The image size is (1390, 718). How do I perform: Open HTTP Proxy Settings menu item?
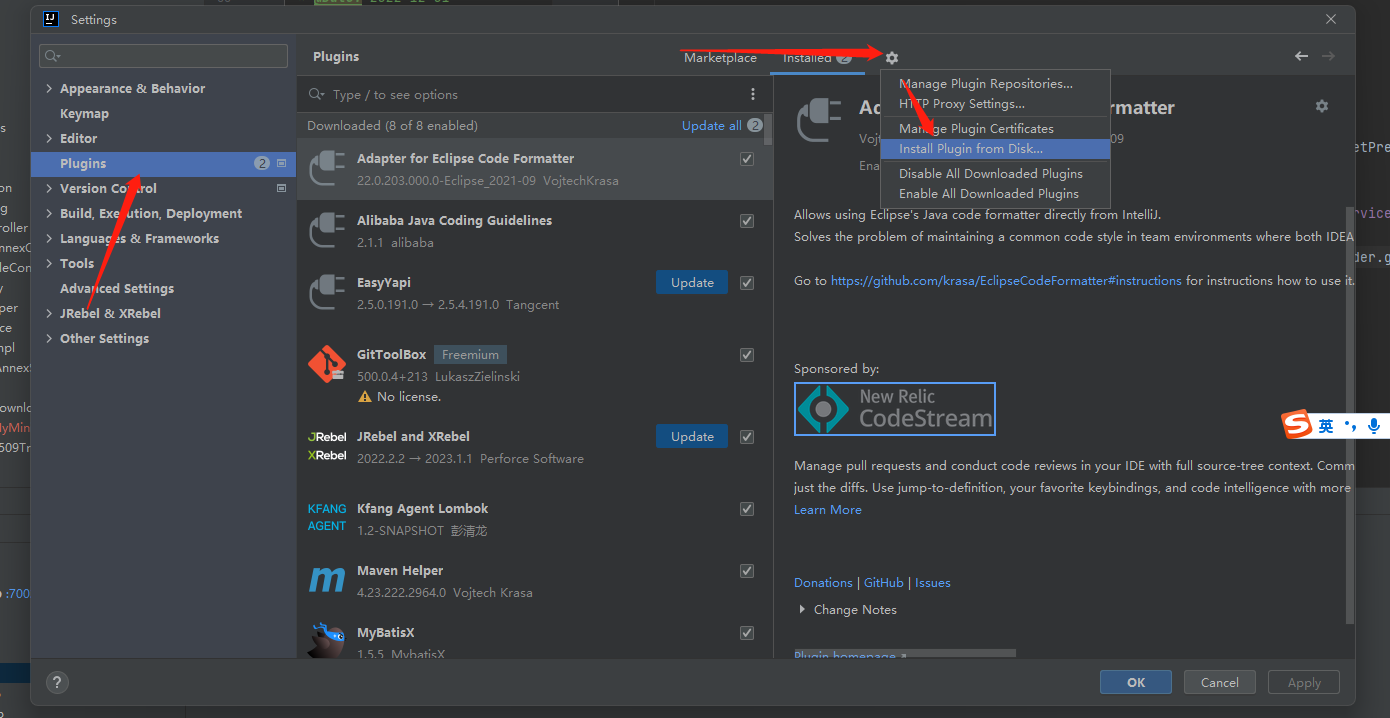click(995, 104)
